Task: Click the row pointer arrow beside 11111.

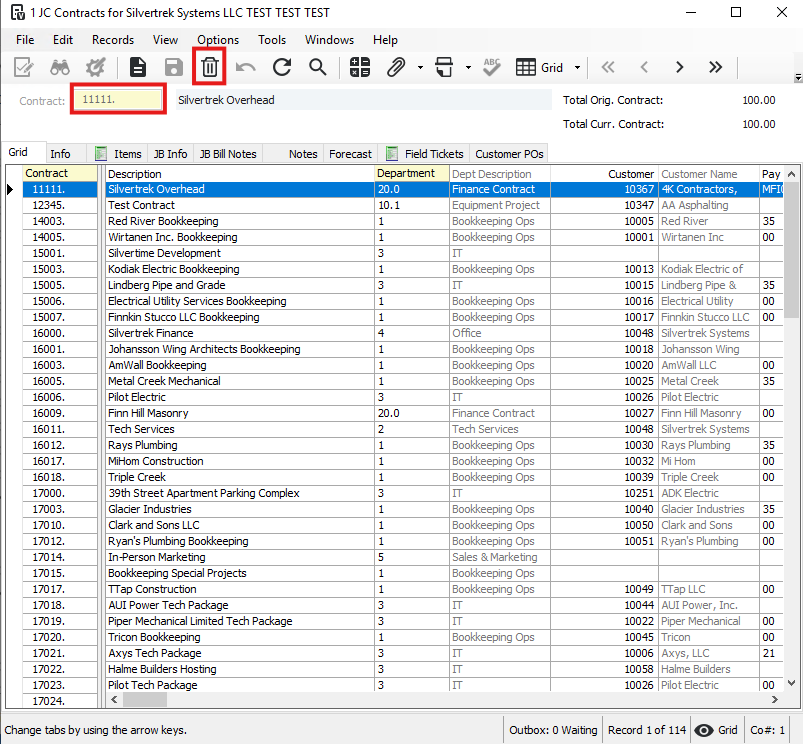Action: pyautogui.click(x=10, y=189)
